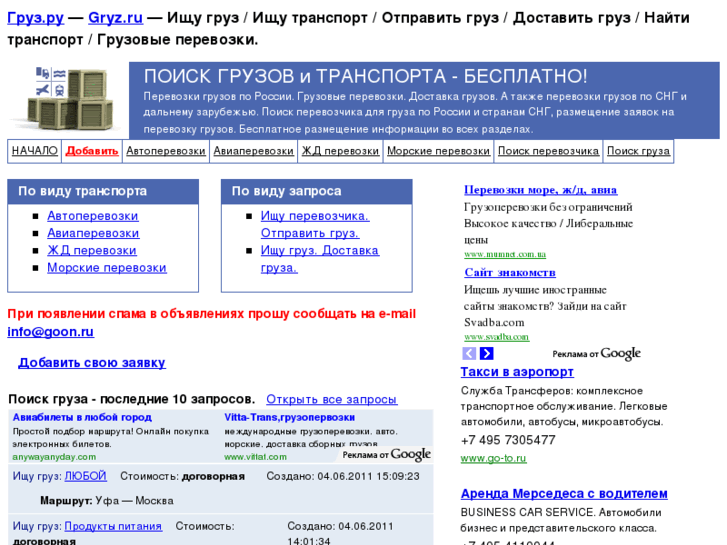Image resolution: width=727 pixels, height=545 pixels.
Task: Click the По виду запроса panel header
Action: click(317, 192)
